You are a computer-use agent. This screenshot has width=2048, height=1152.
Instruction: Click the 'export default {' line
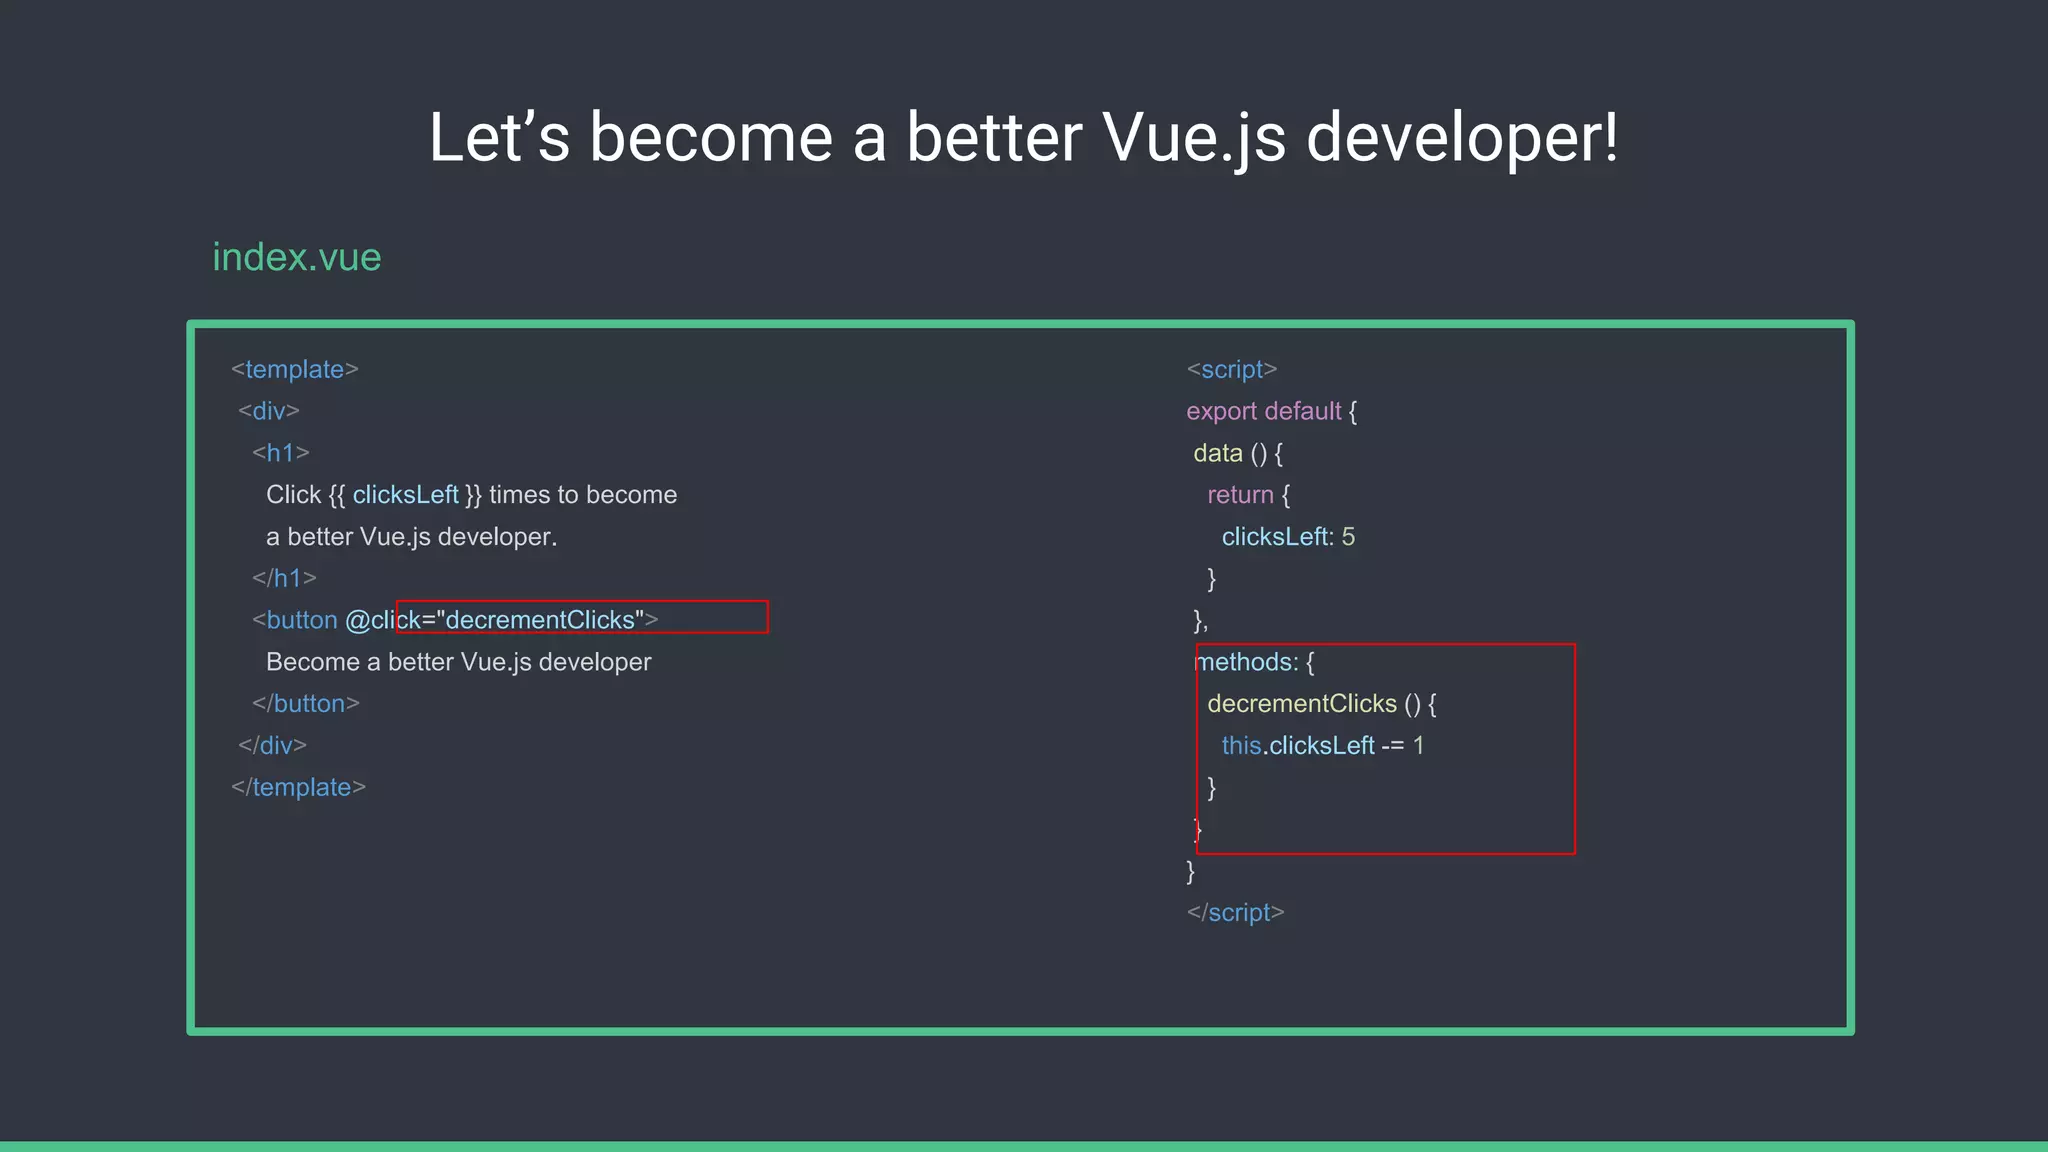(x=1272, y=411)
